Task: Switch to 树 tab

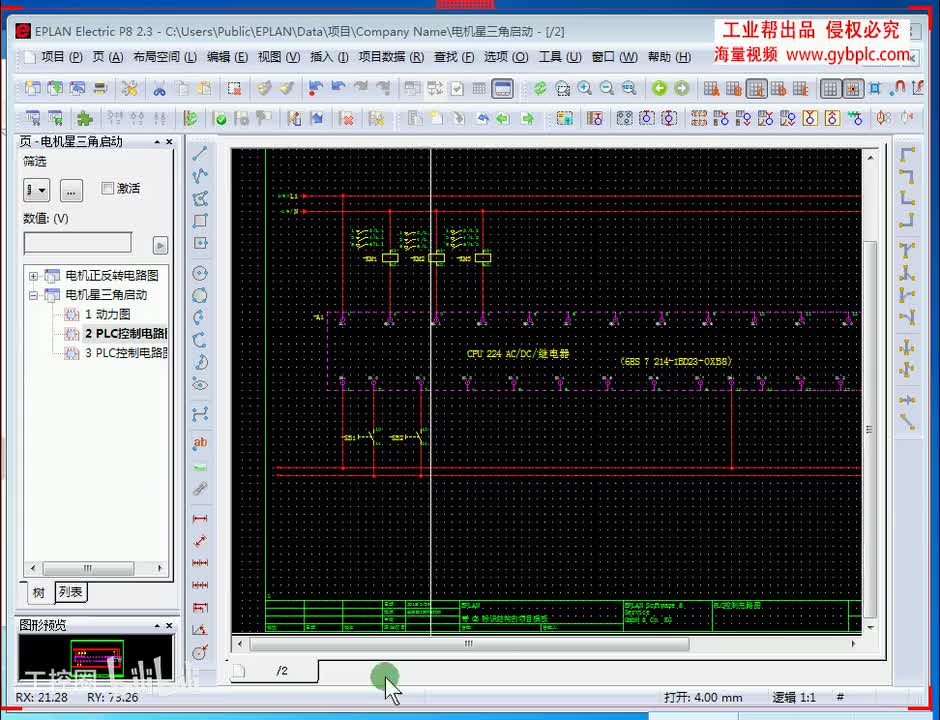Action: pos(38,593)
